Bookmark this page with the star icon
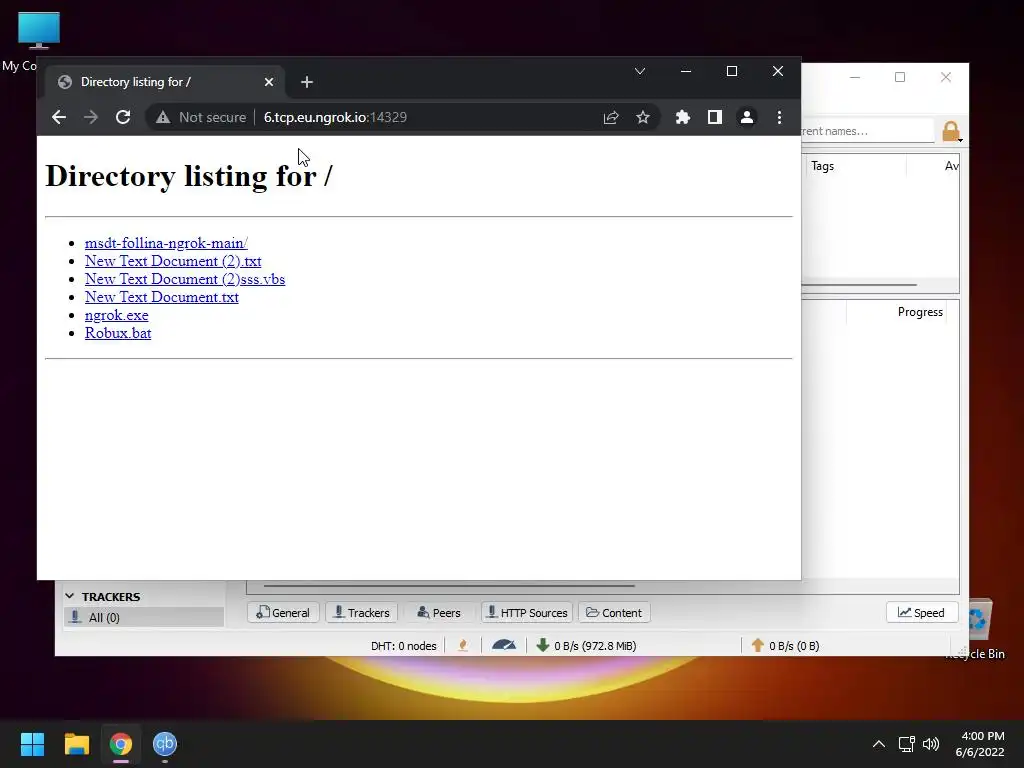Viewport: 1024px width, 768px height. (x=643, y=117)
